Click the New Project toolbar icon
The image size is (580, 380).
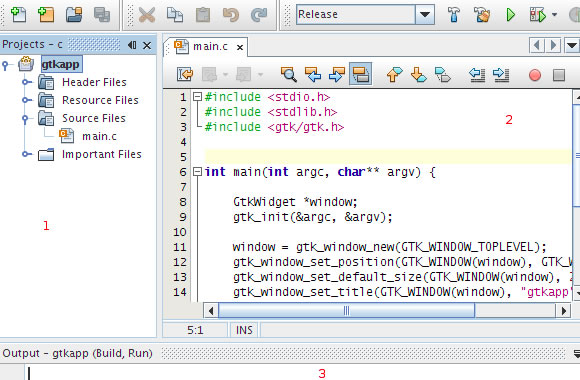(x=46, y=14)
